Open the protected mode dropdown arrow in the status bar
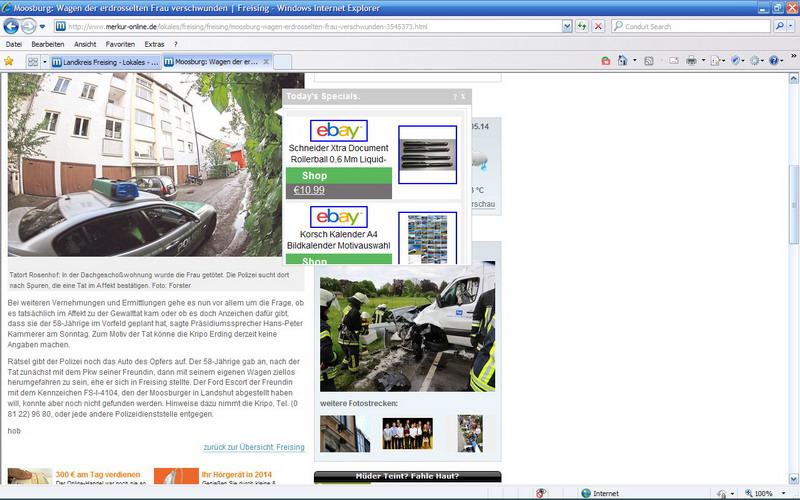 [x=733, y=493]
